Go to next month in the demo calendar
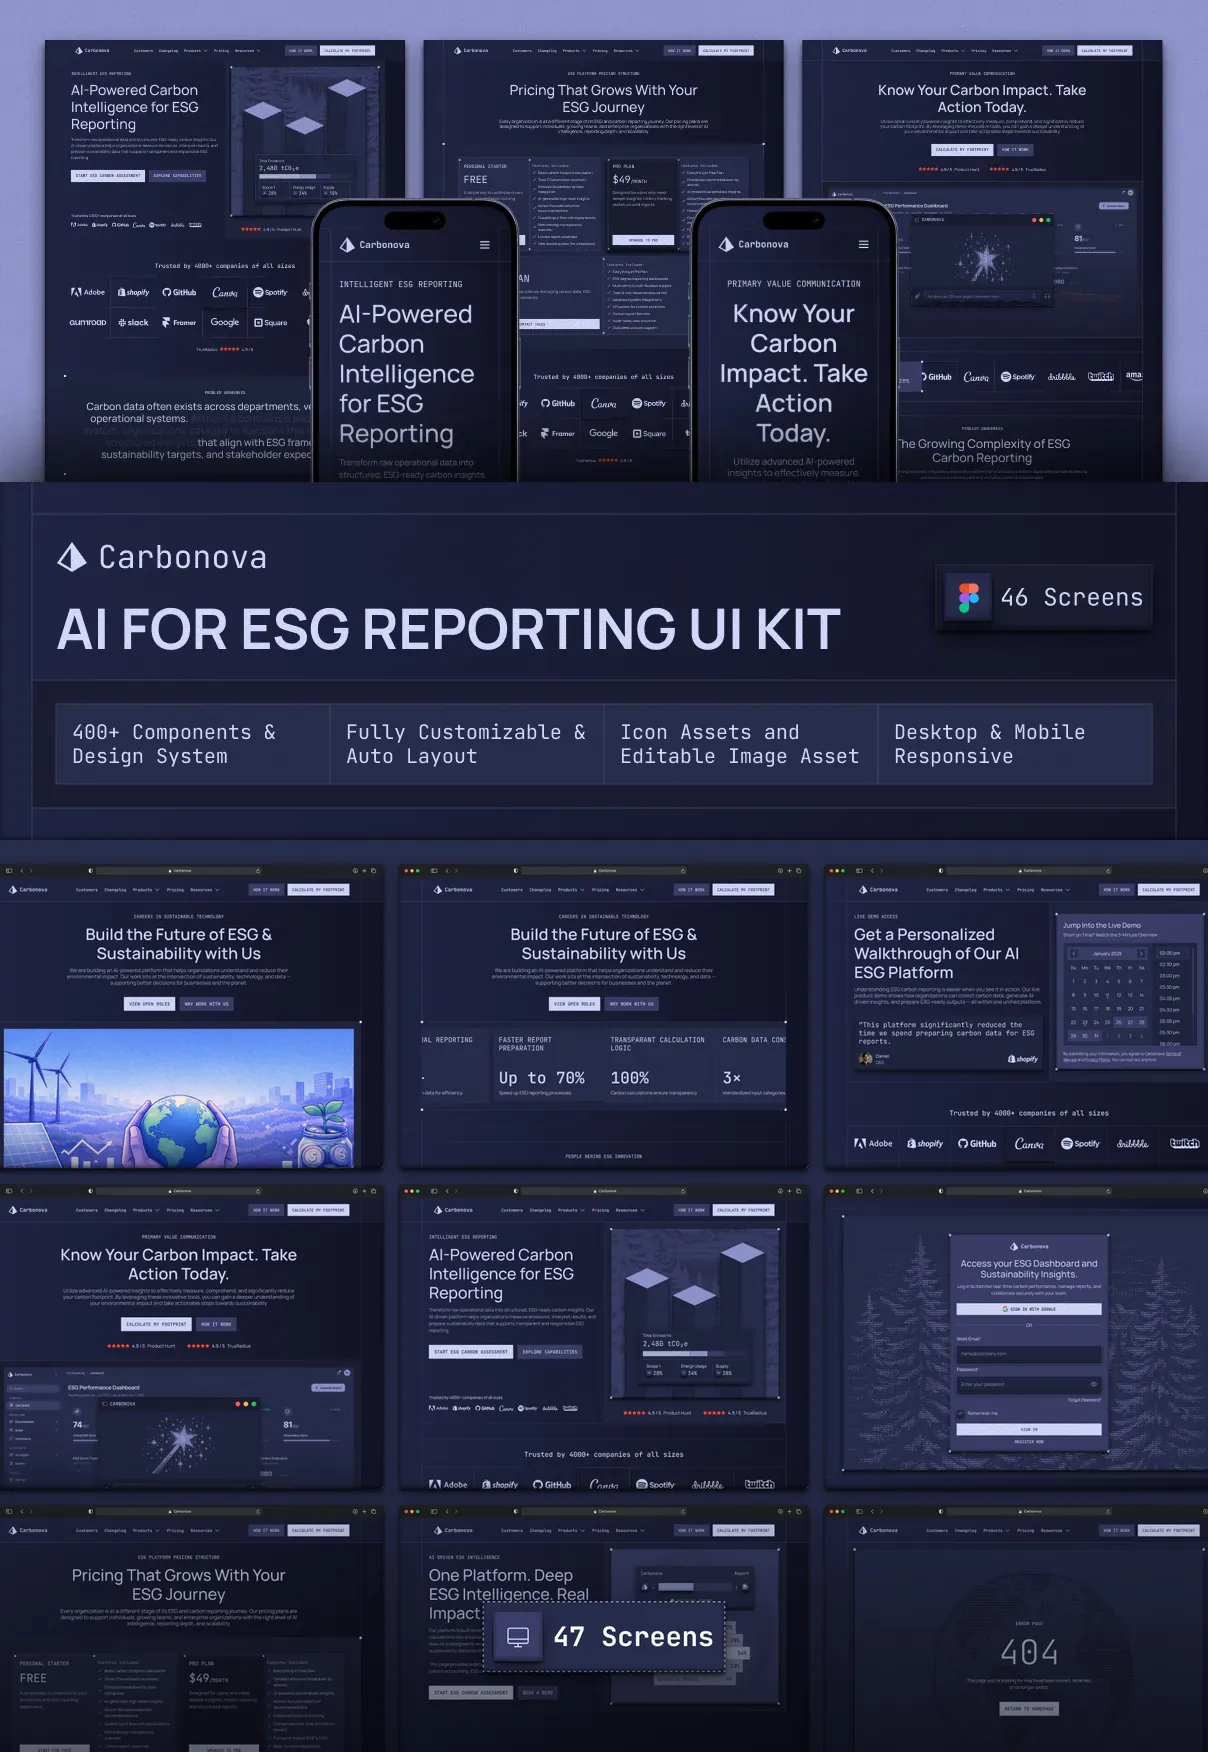 1141,953
